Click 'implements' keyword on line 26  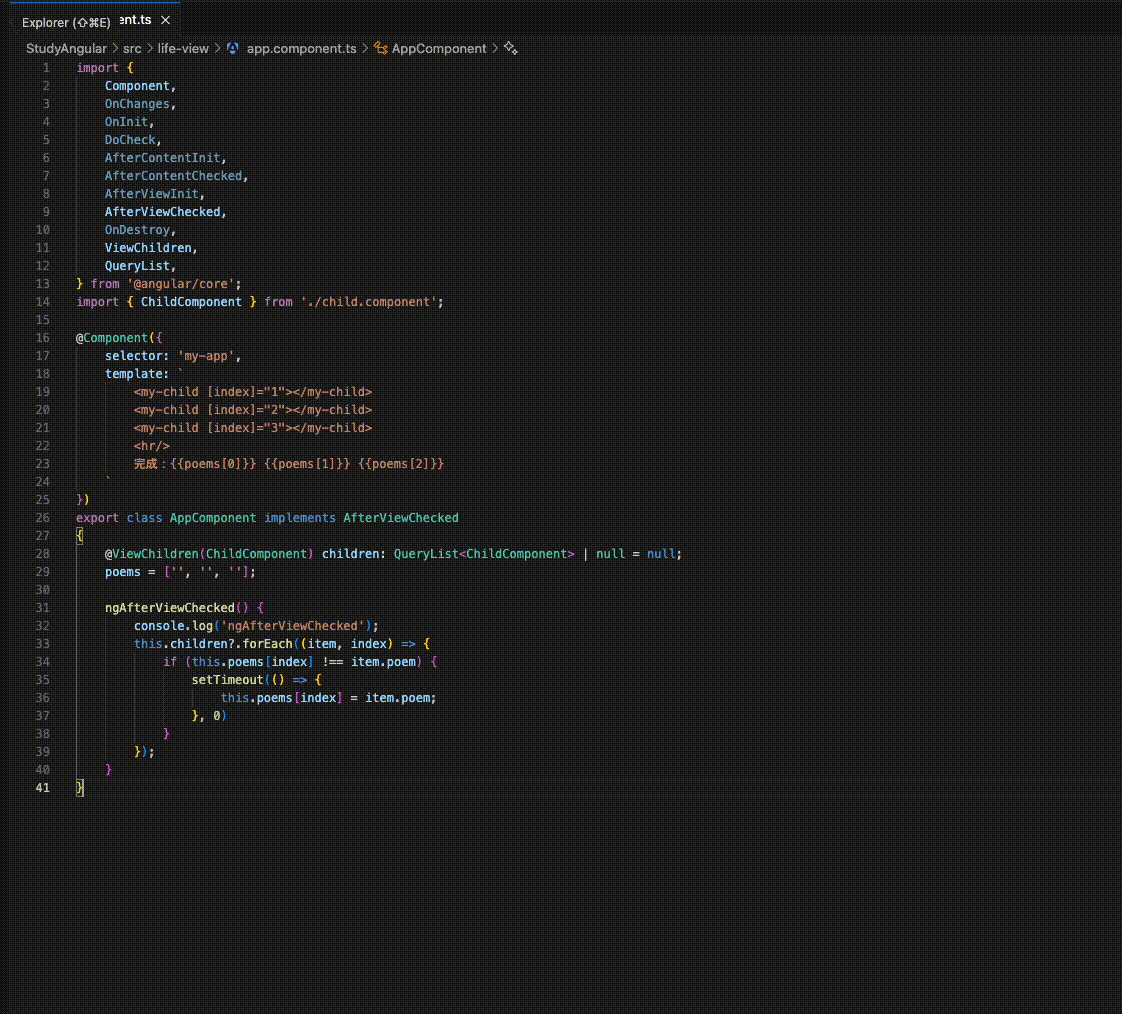point(300,518)
